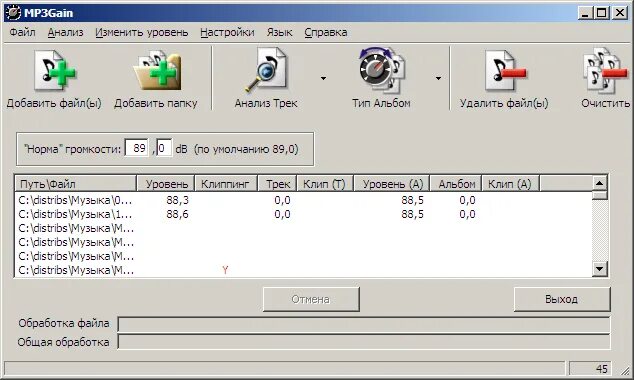Viewport: 634px width, 380px height.
Task: Select the file row with red Y clipping
Action: (x=303, y=270)
